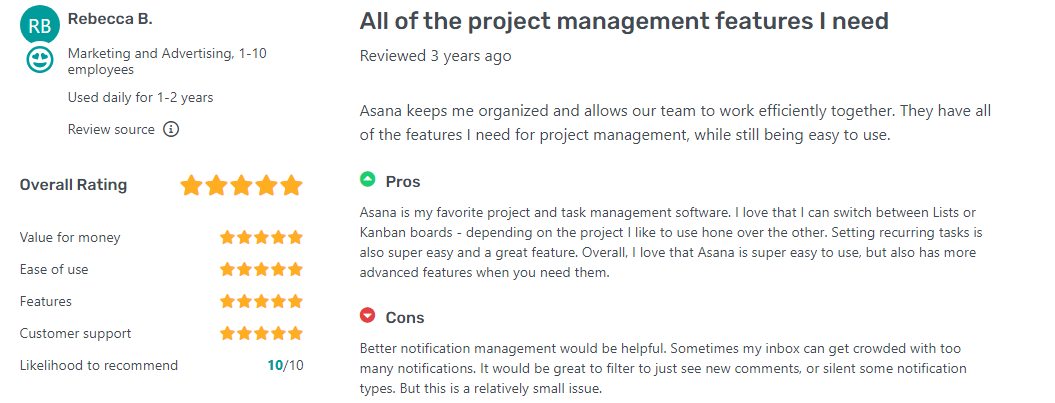The height and width of the screenshot is (403, 1055).
Task: Click the Overall Rating gold stars
Action: coord(241,186)
